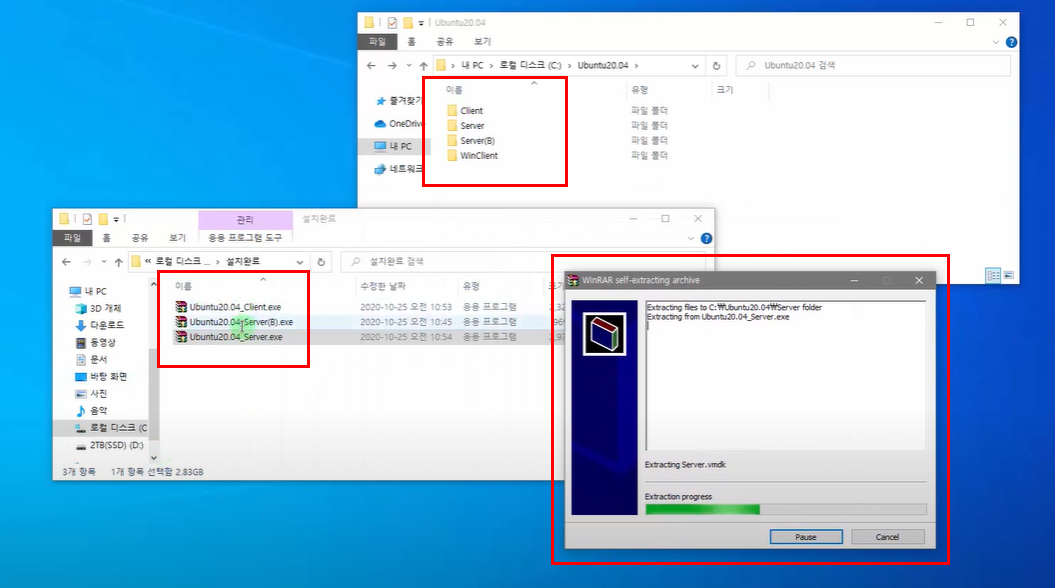Select 다운로드 in 설치완료 sidebar

click(100, 325)
